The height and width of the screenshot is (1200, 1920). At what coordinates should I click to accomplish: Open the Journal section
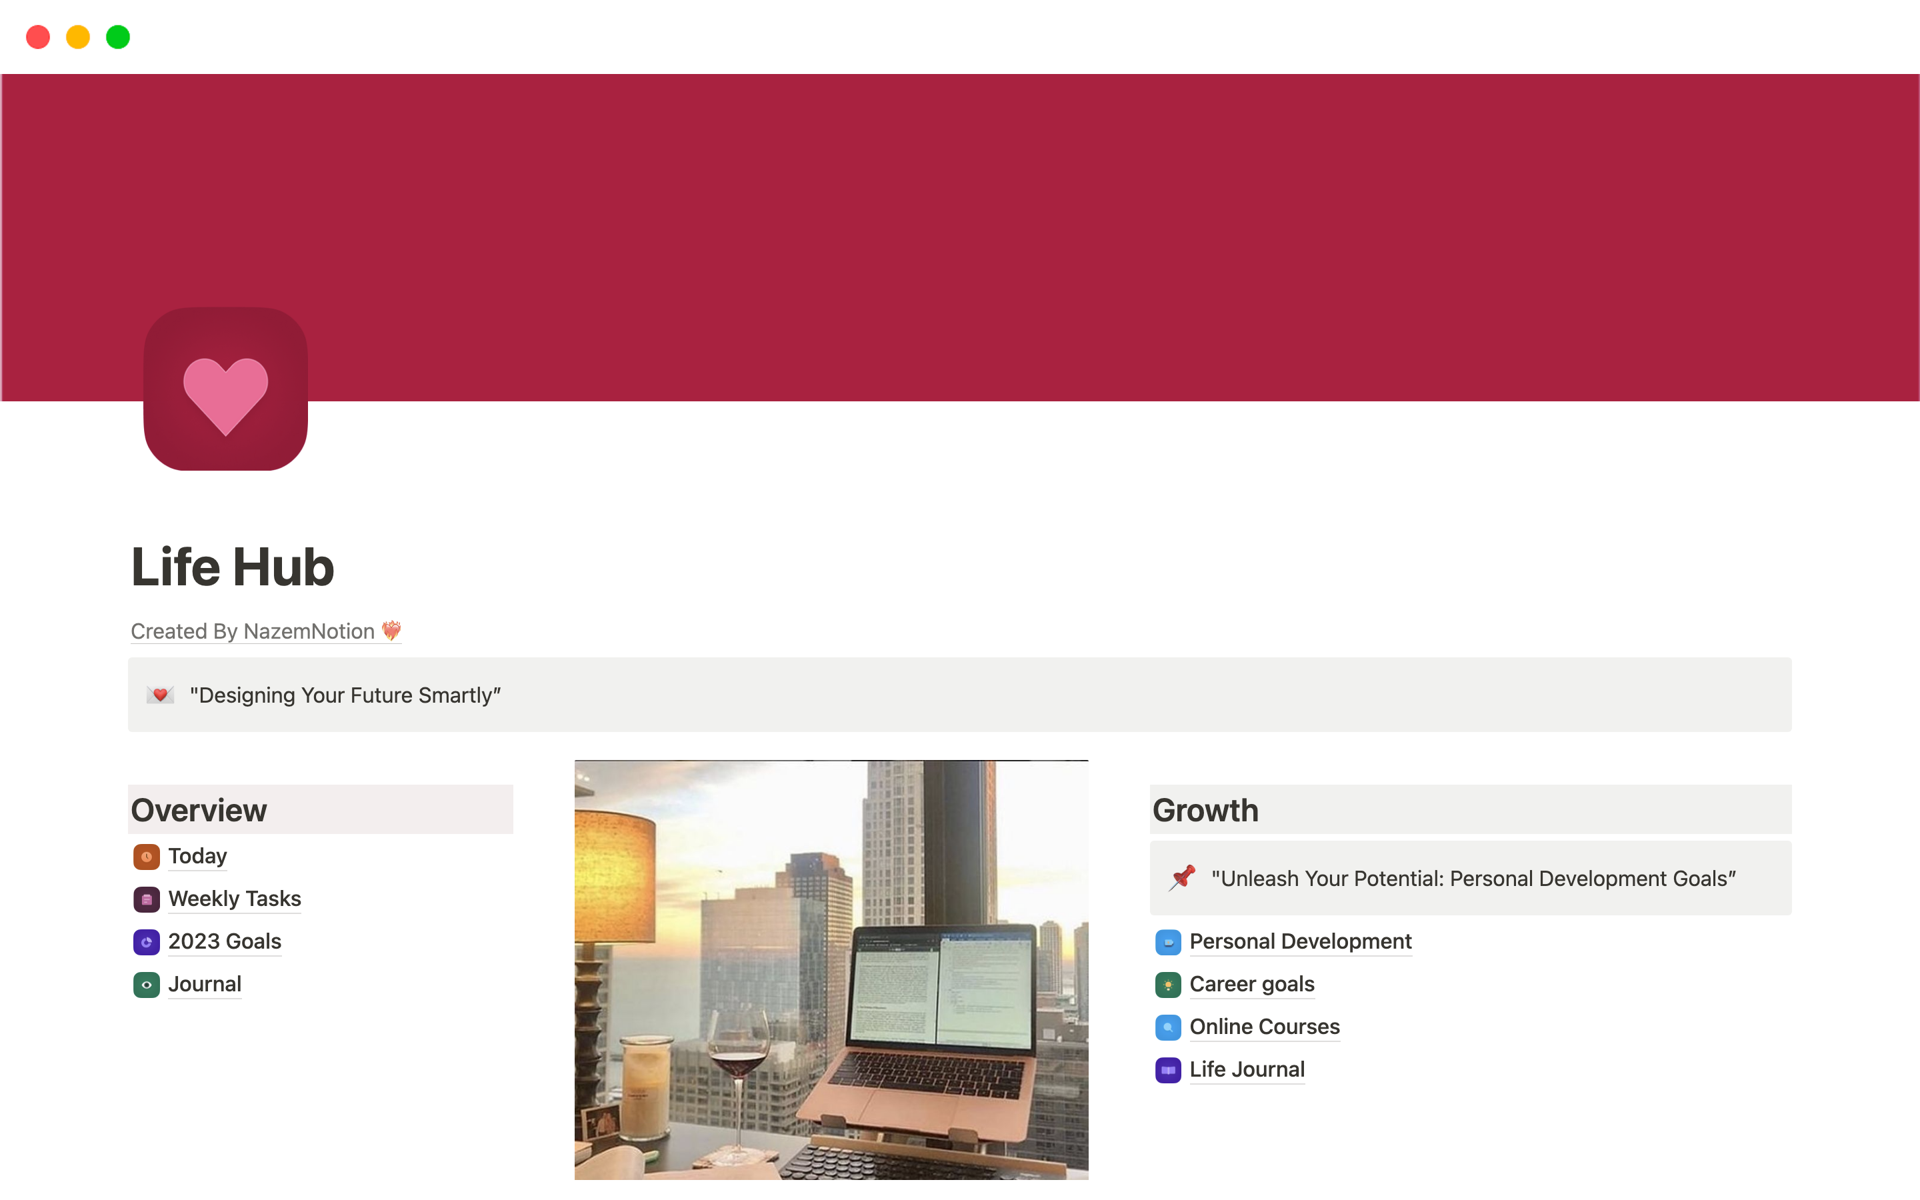point(203,984)
